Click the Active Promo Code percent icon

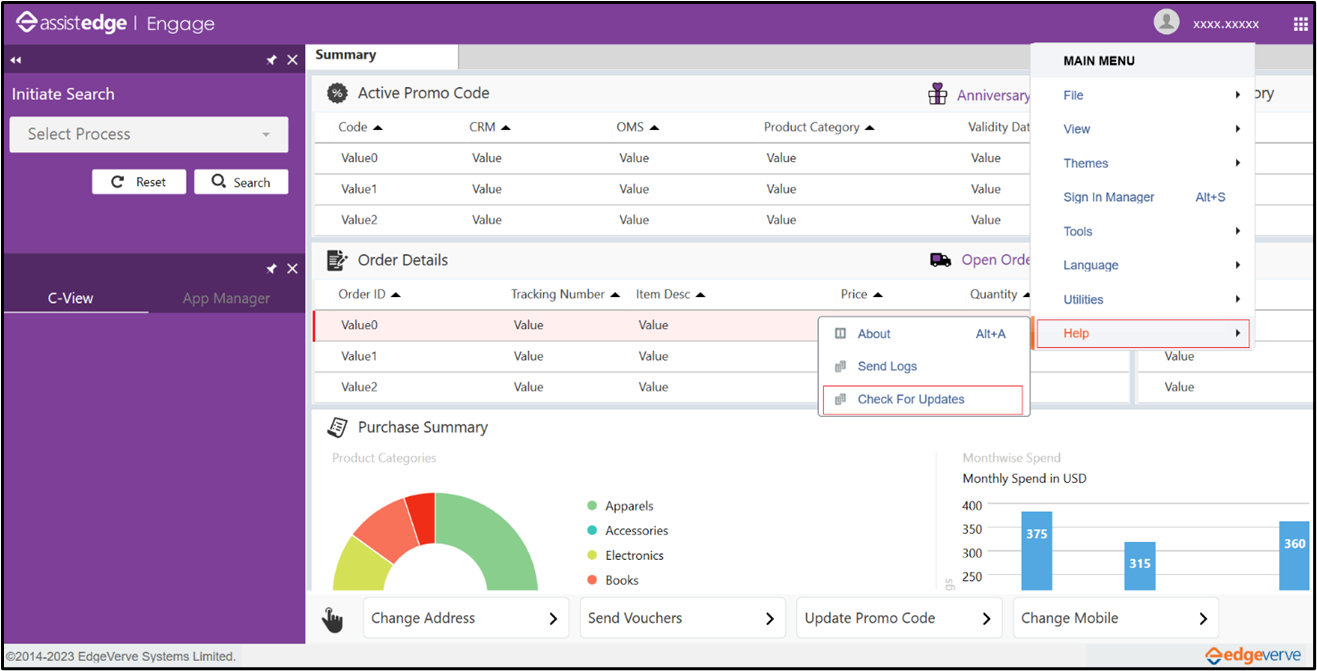tap(337, 93)
